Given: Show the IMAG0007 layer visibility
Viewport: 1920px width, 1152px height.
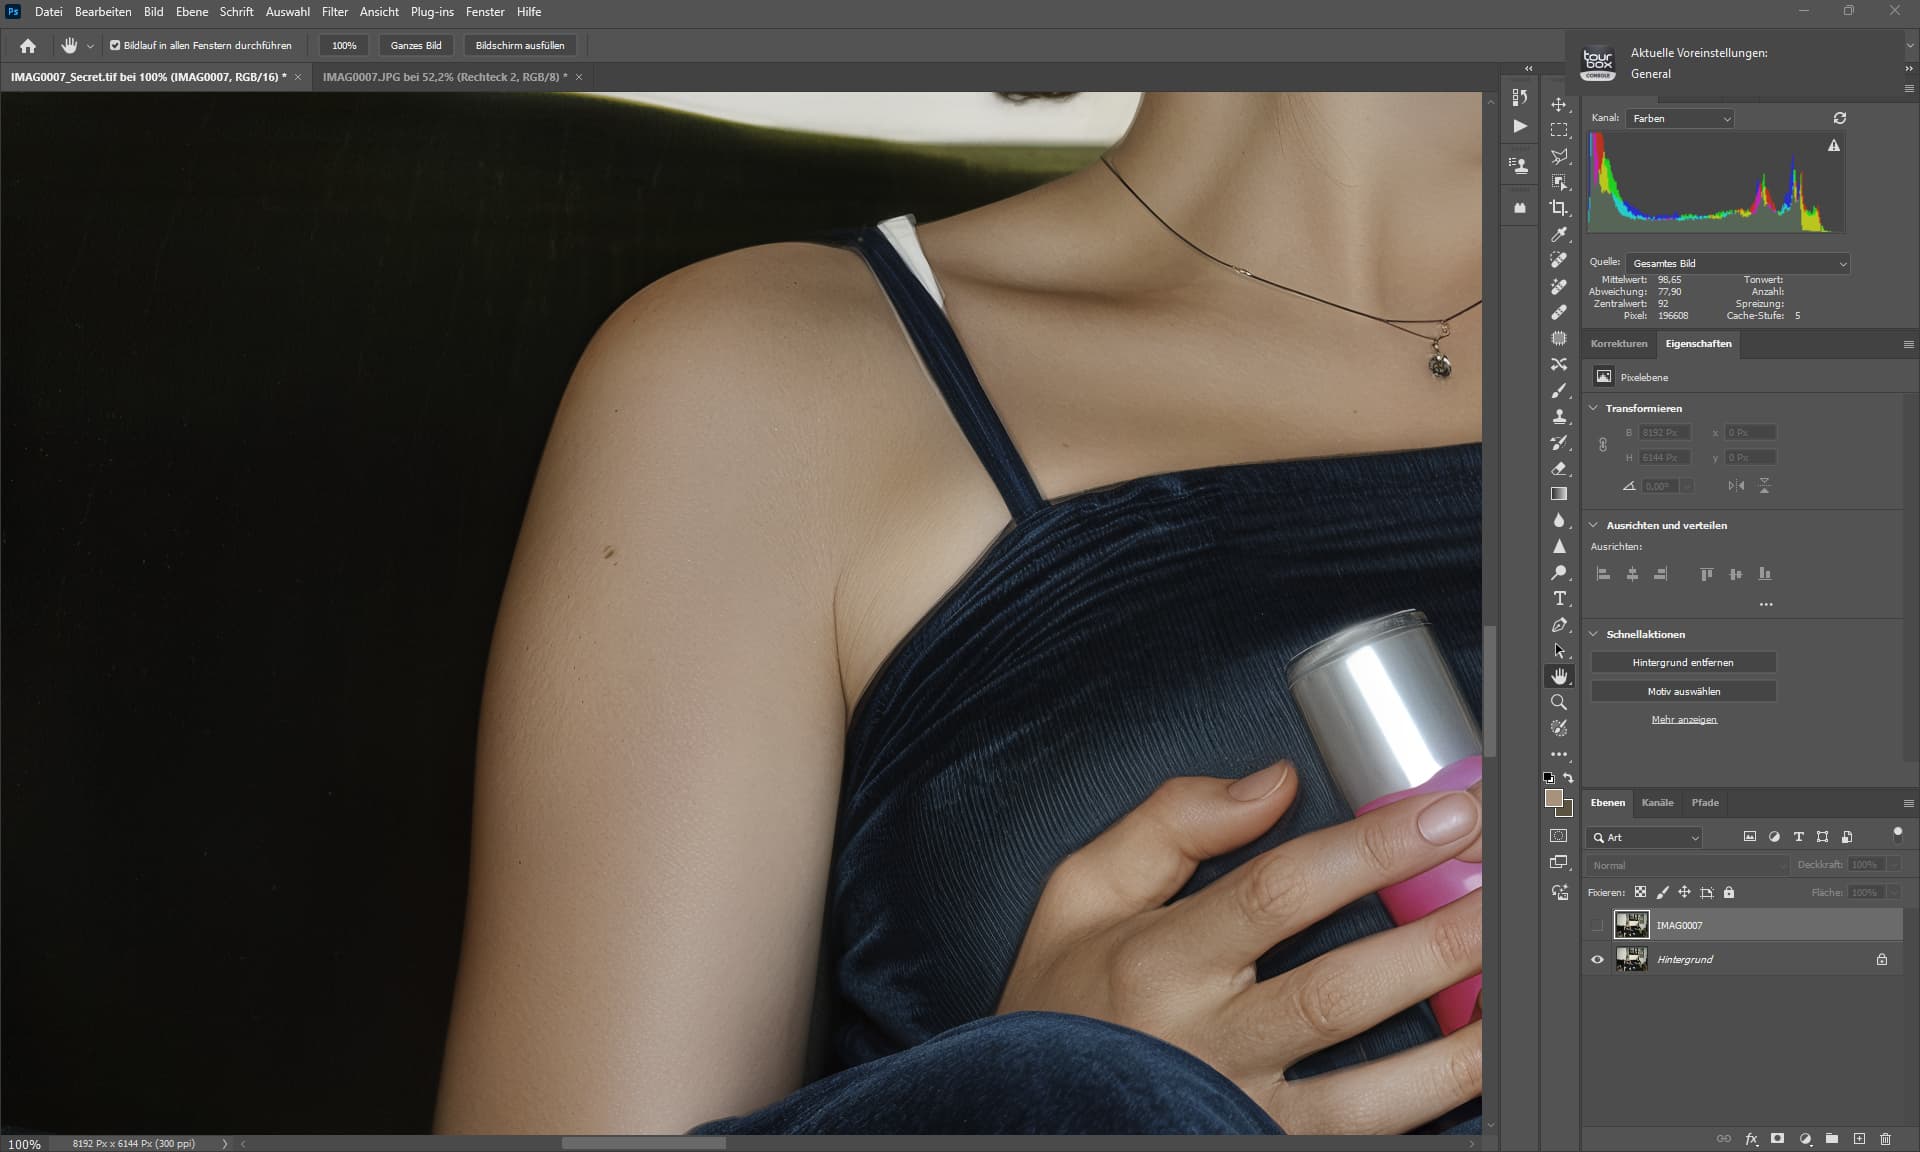Looking at the screenshot, I should coord(1597,925).
